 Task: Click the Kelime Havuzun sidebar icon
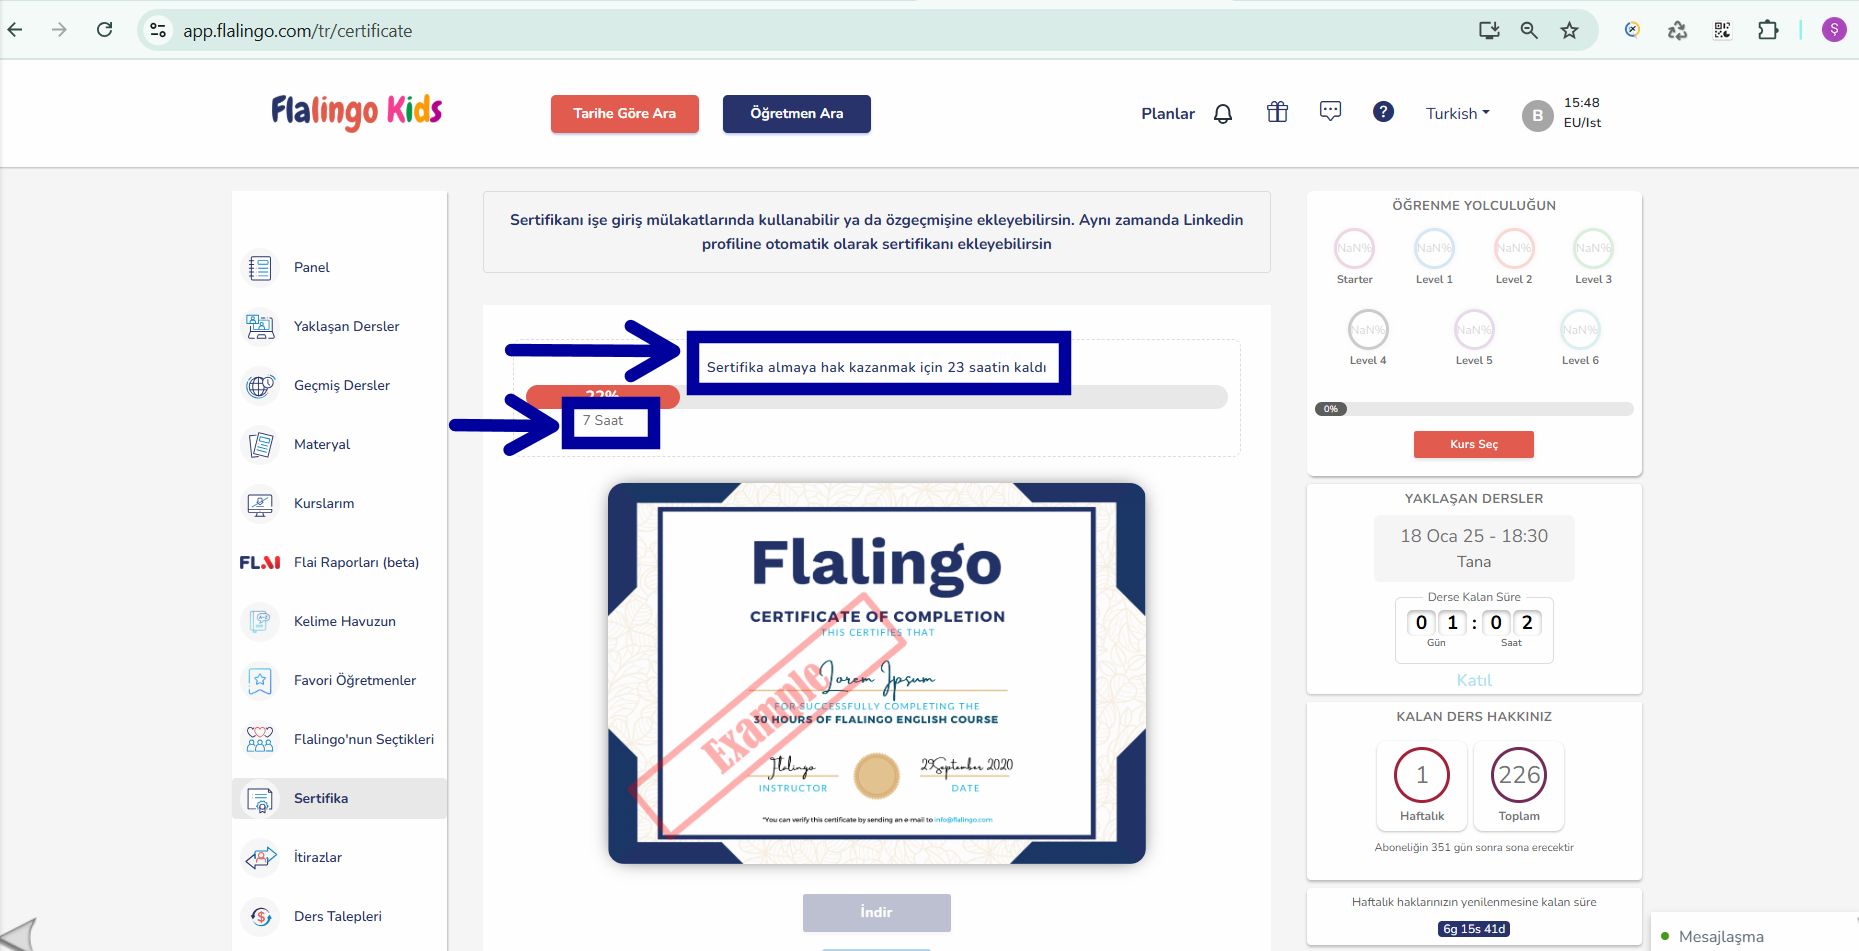tap(260, 622)
